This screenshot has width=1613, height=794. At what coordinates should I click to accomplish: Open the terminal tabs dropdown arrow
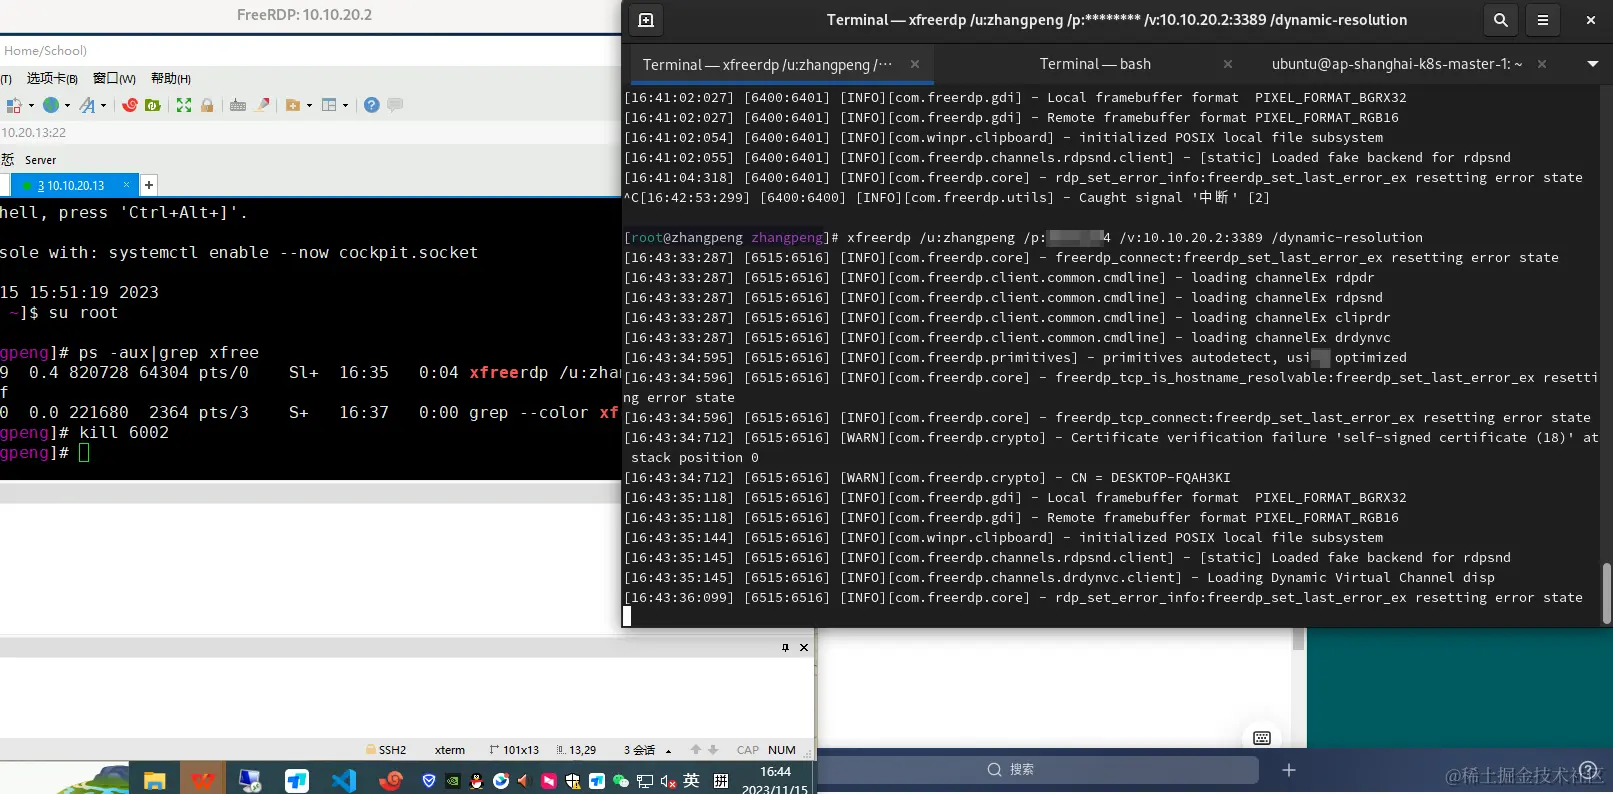click(x=1593, y=64)
